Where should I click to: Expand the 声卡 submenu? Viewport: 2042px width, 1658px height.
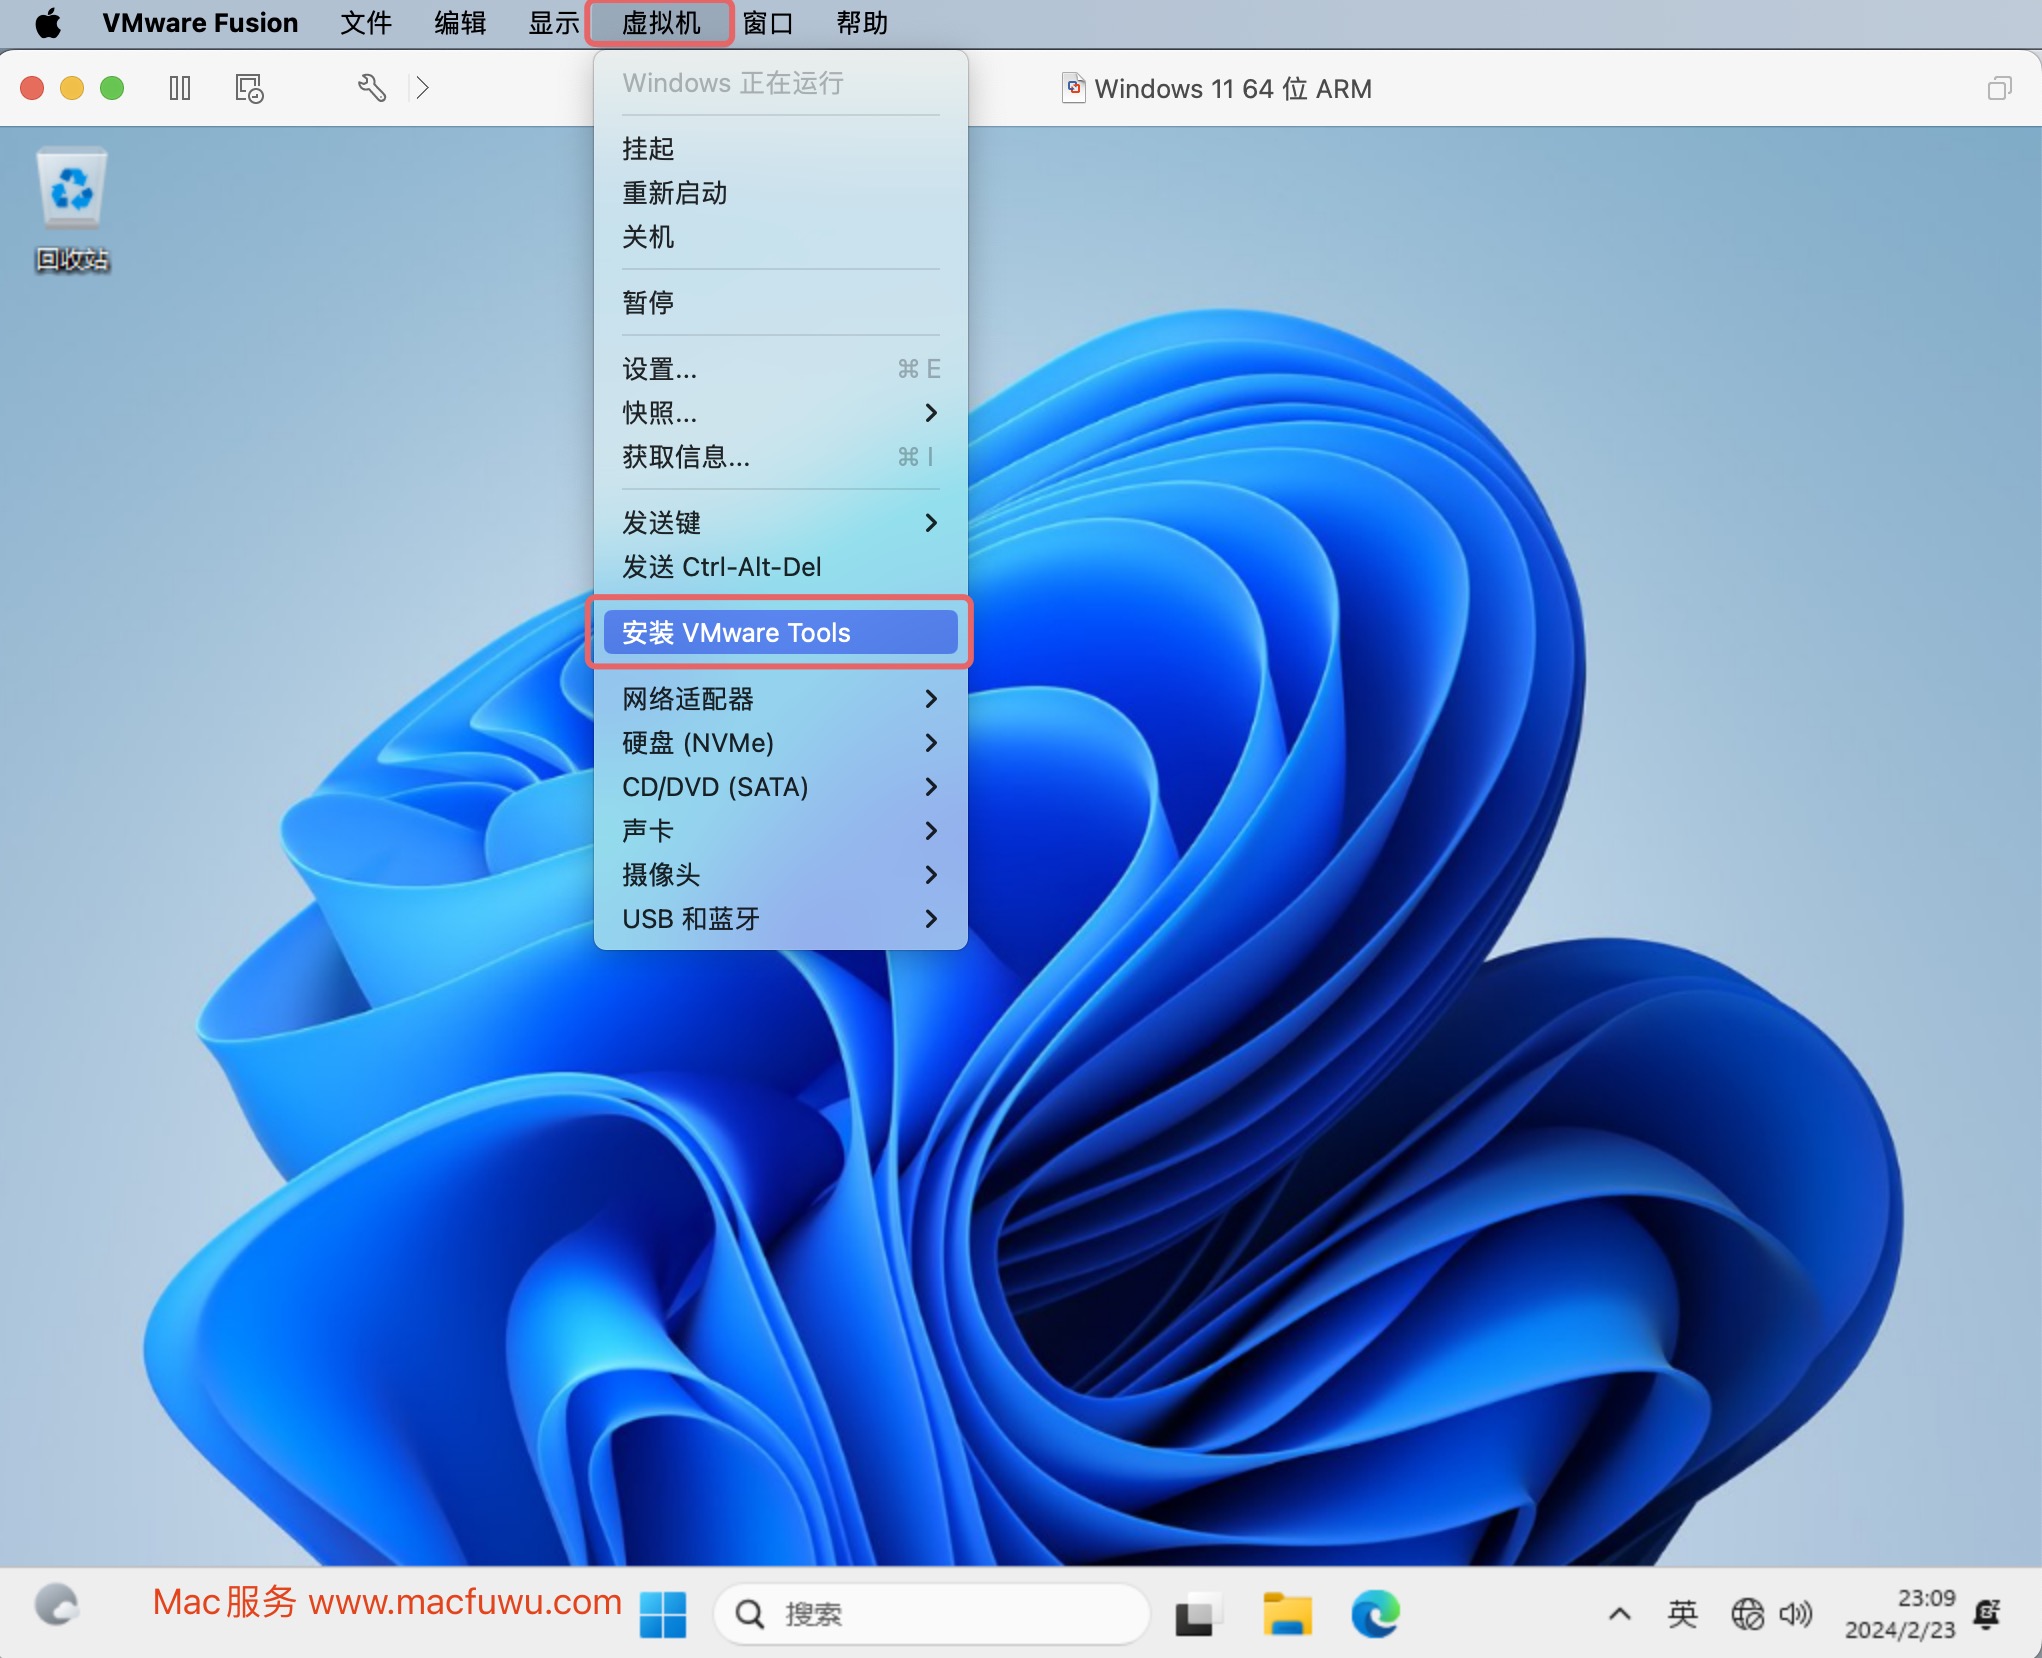pos(780,831)
